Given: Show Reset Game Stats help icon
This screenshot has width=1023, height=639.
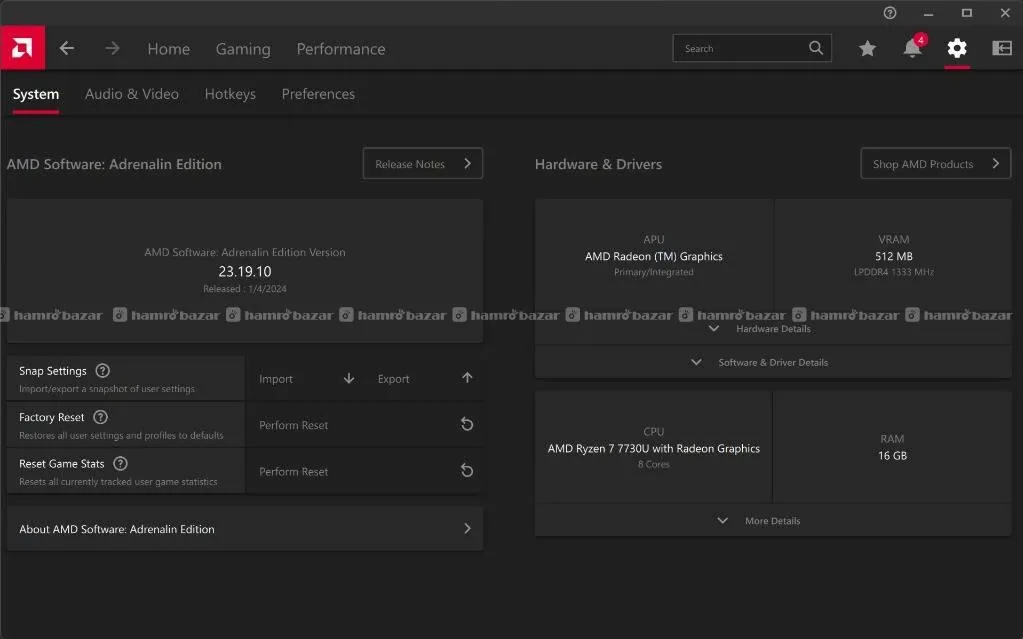Looking at the screenshot, I should 120,463.
